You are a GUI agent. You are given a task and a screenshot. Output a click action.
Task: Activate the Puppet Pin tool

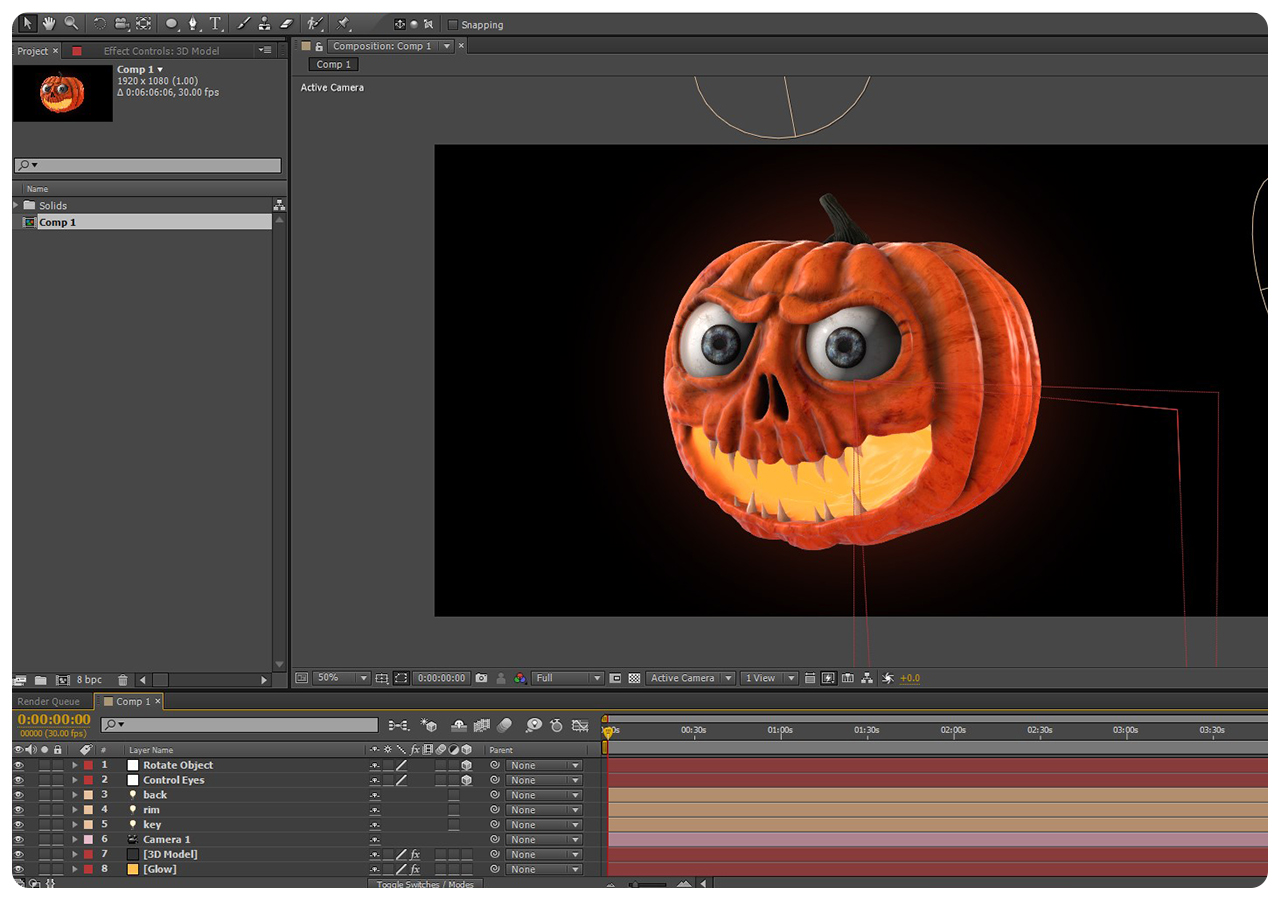tap(343, 23)
